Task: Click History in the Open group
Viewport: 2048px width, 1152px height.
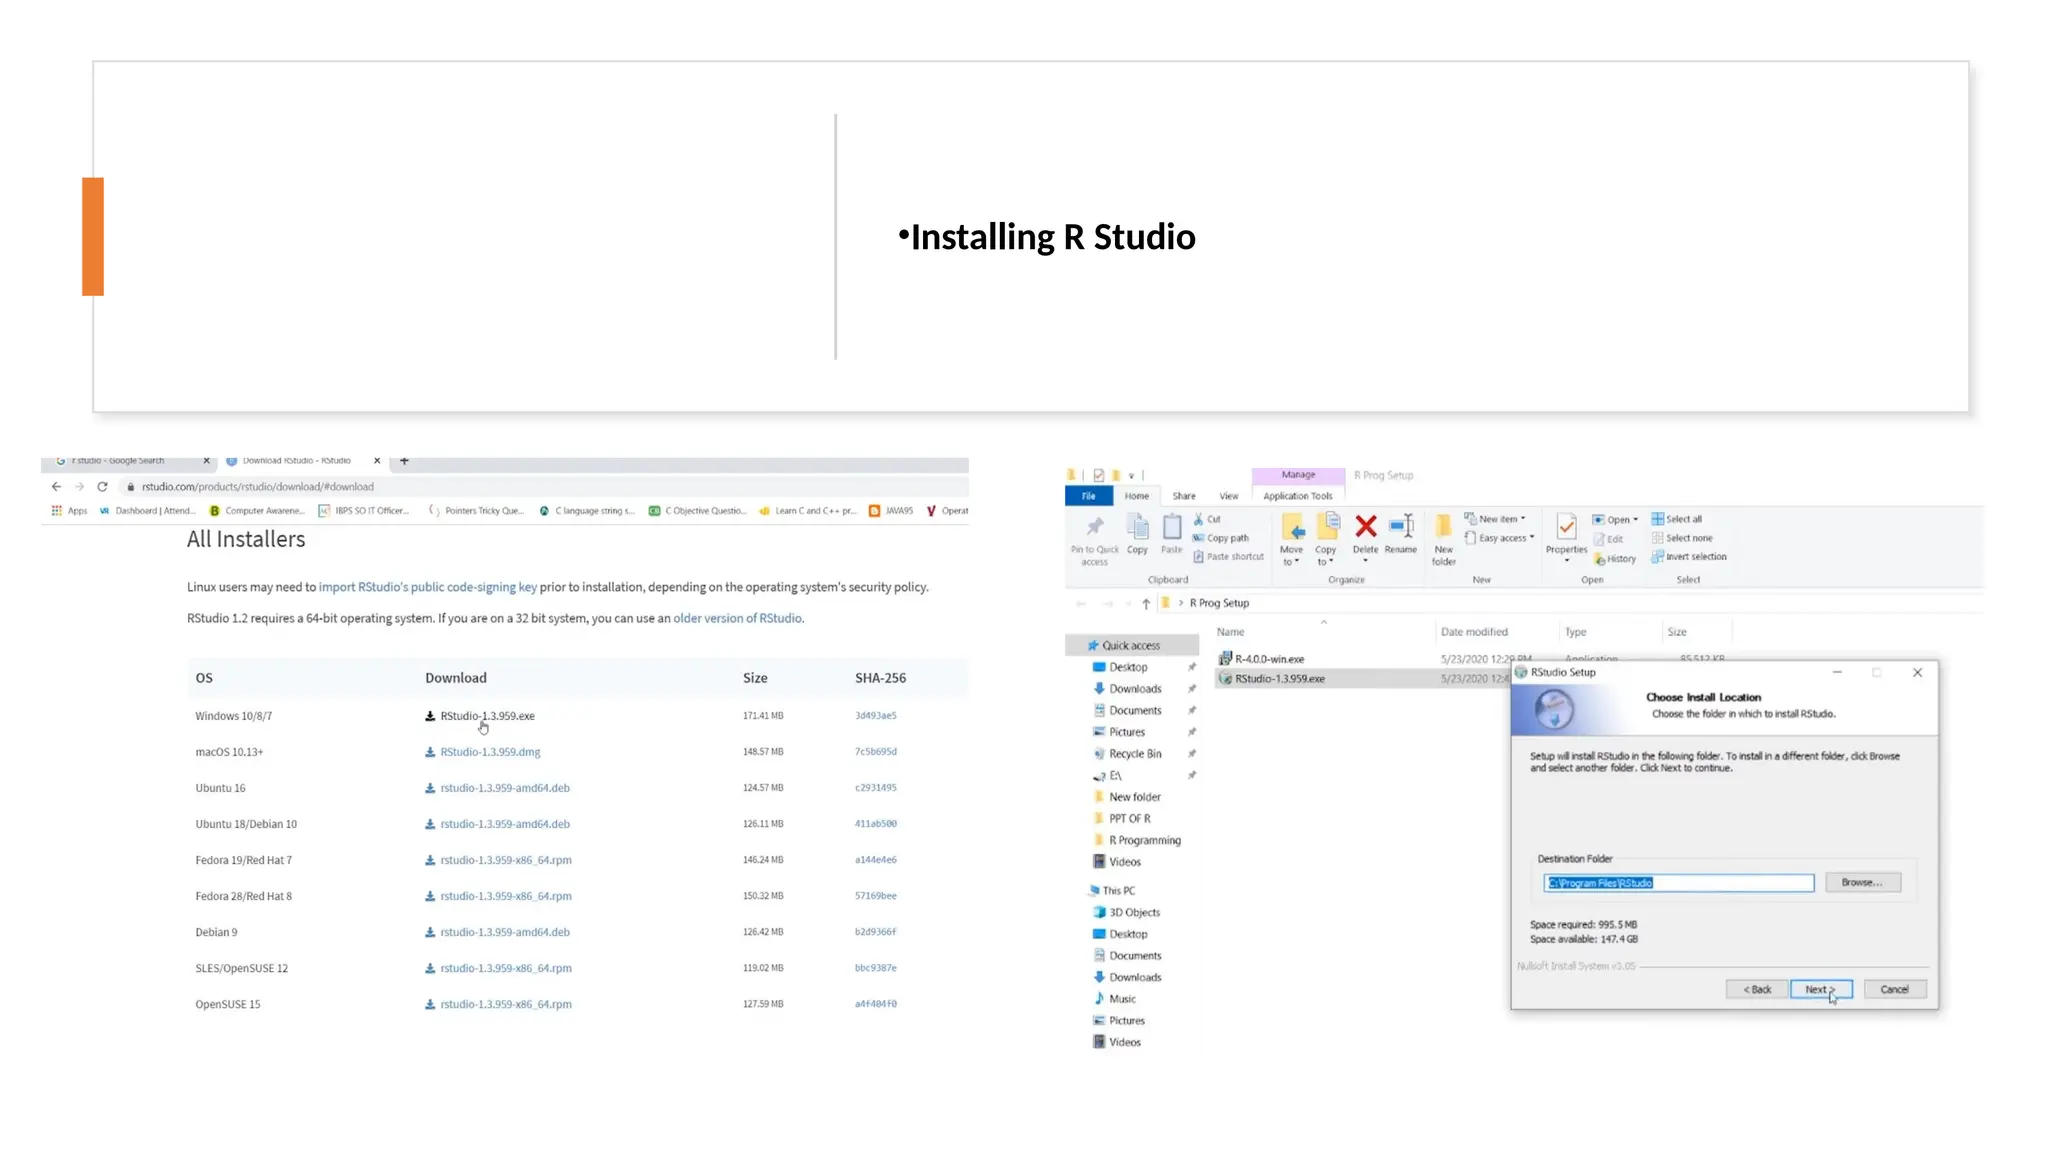Action: coord(1615,559)
